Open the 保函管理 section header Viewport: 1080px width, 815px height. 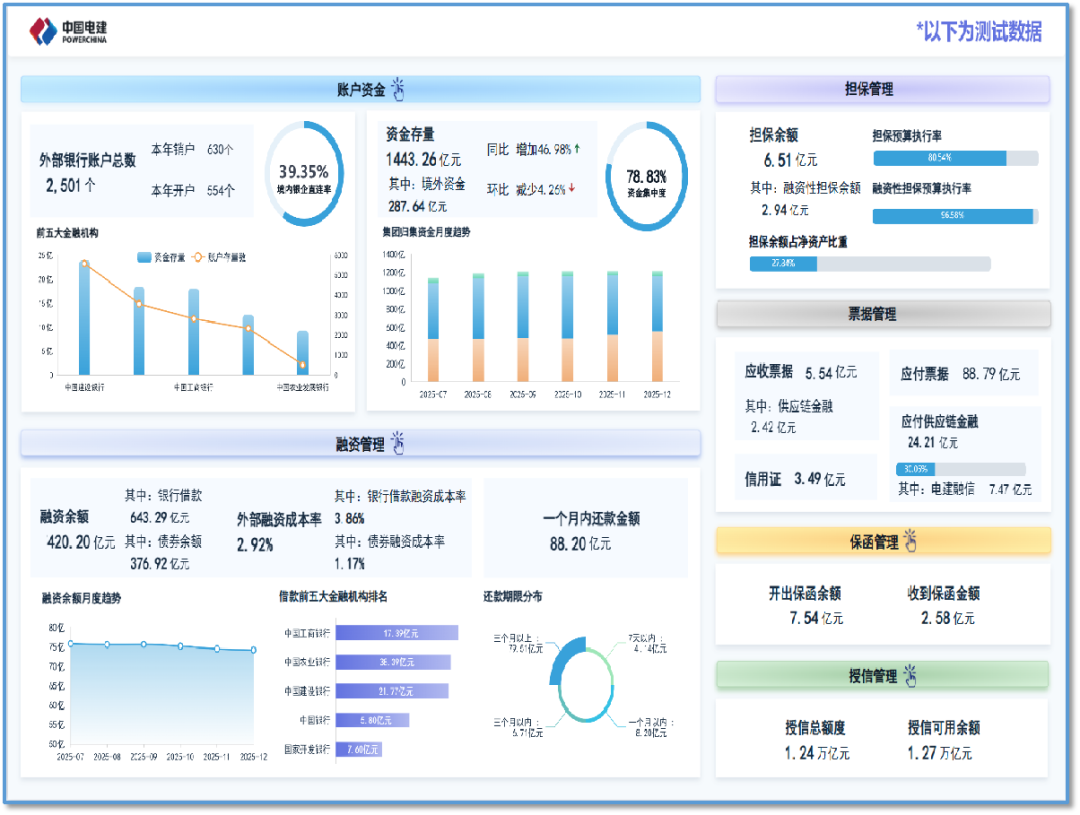[883, 541]
